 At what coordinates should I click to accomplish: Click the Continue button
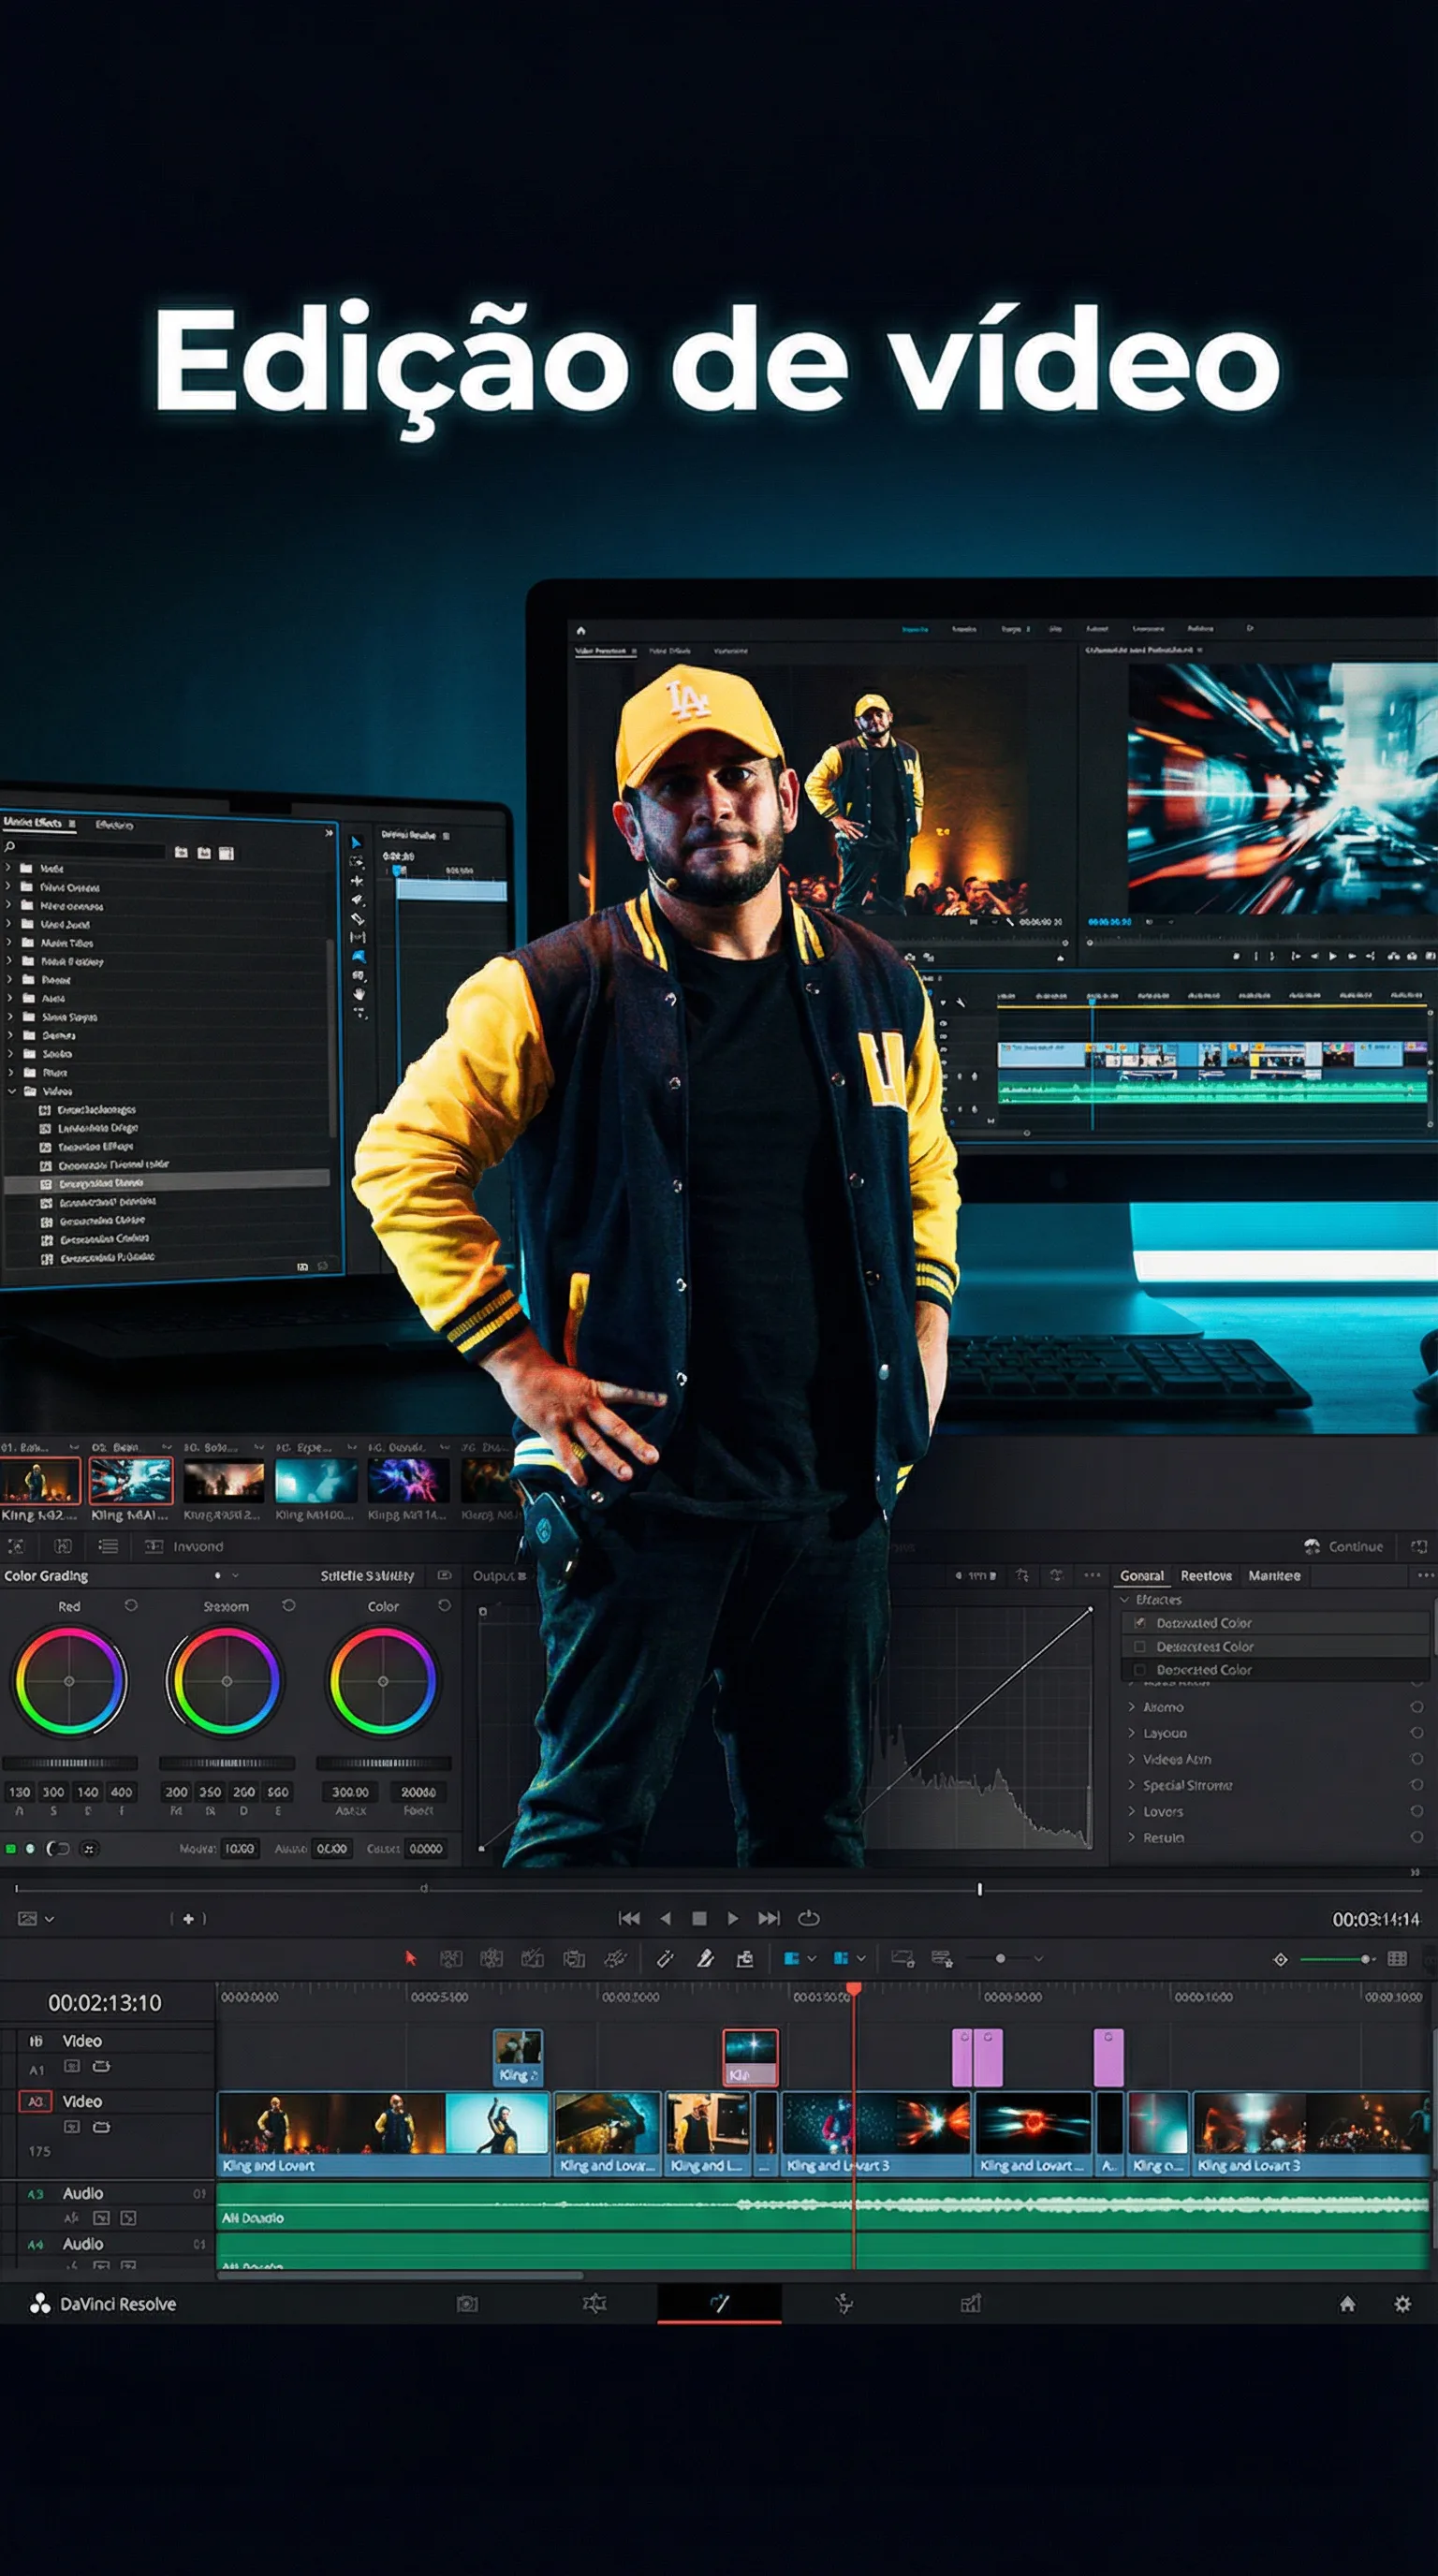1344,1546
